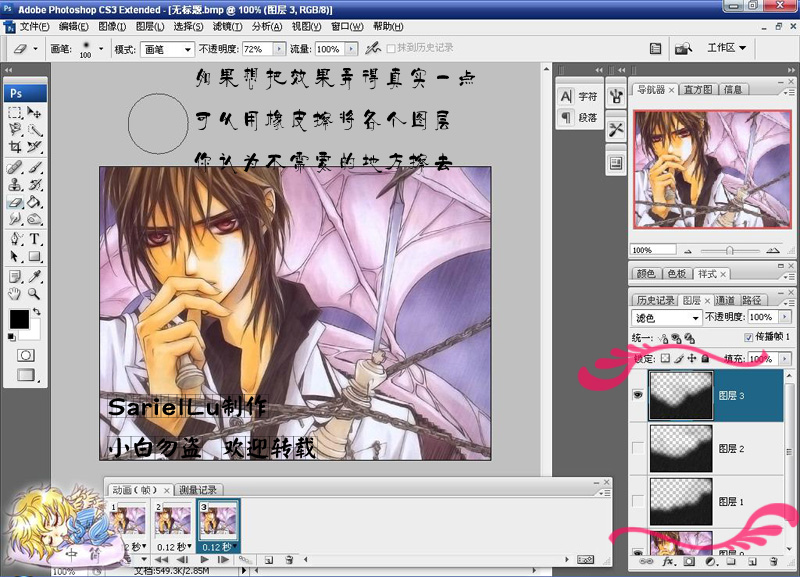Open the brush preset picker arrow
This screenshot has width=800, height=577.
(101, 49)
